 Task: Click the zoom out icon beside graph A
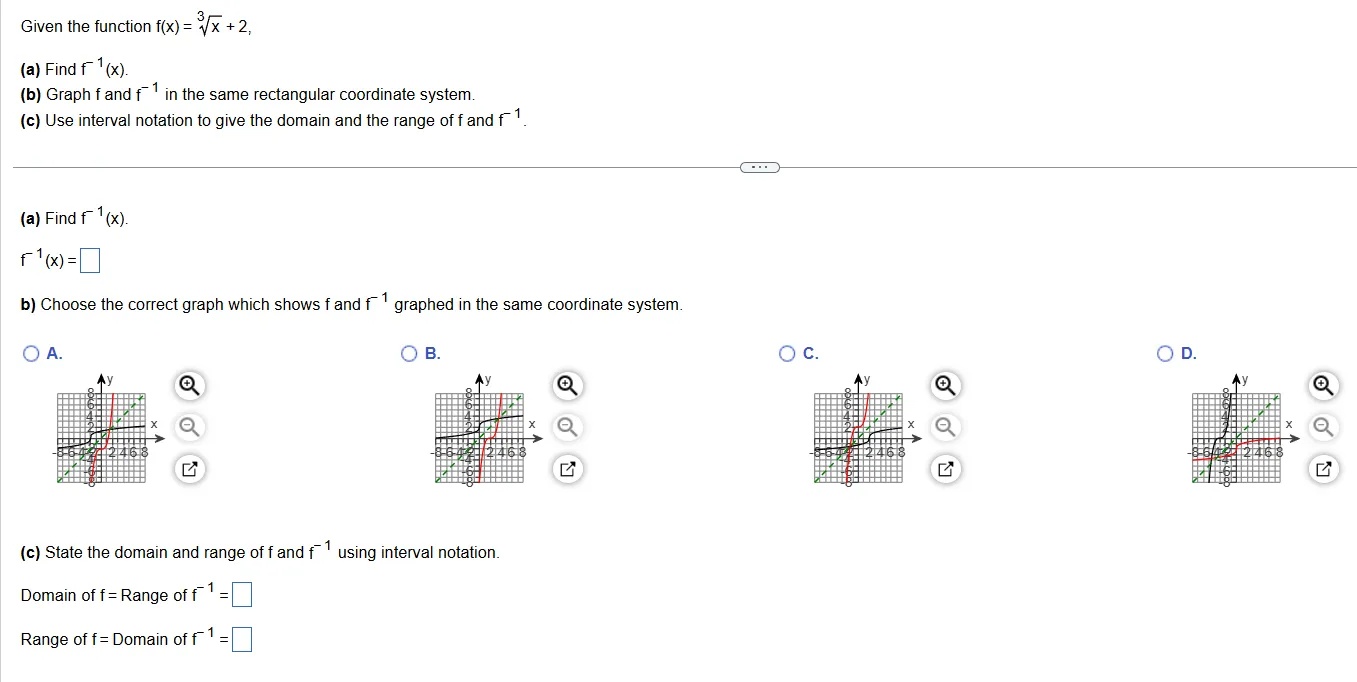(189, 427)
